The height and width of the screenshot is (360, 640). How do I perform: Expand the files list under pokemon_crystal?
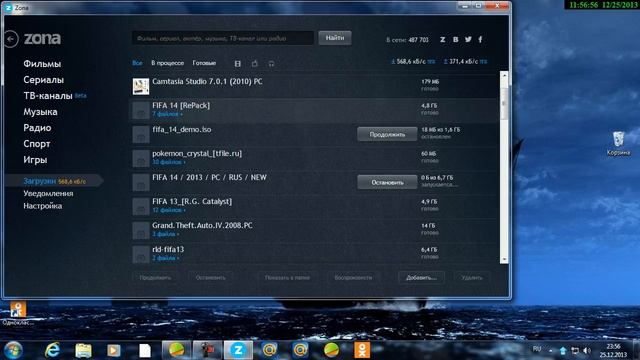[169, 162]
